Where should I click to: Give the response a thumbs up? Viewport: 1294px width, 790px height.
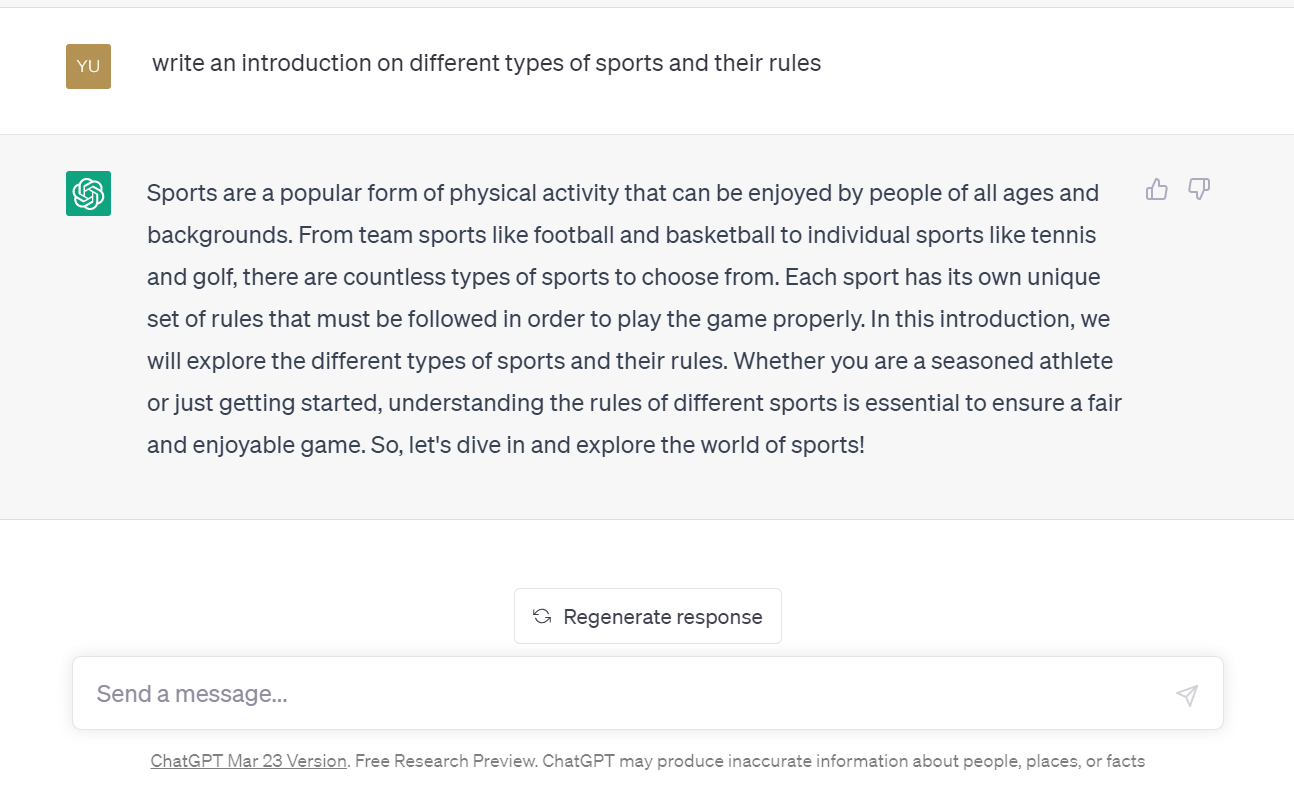pyautogui.click(x=1157, y=189)
